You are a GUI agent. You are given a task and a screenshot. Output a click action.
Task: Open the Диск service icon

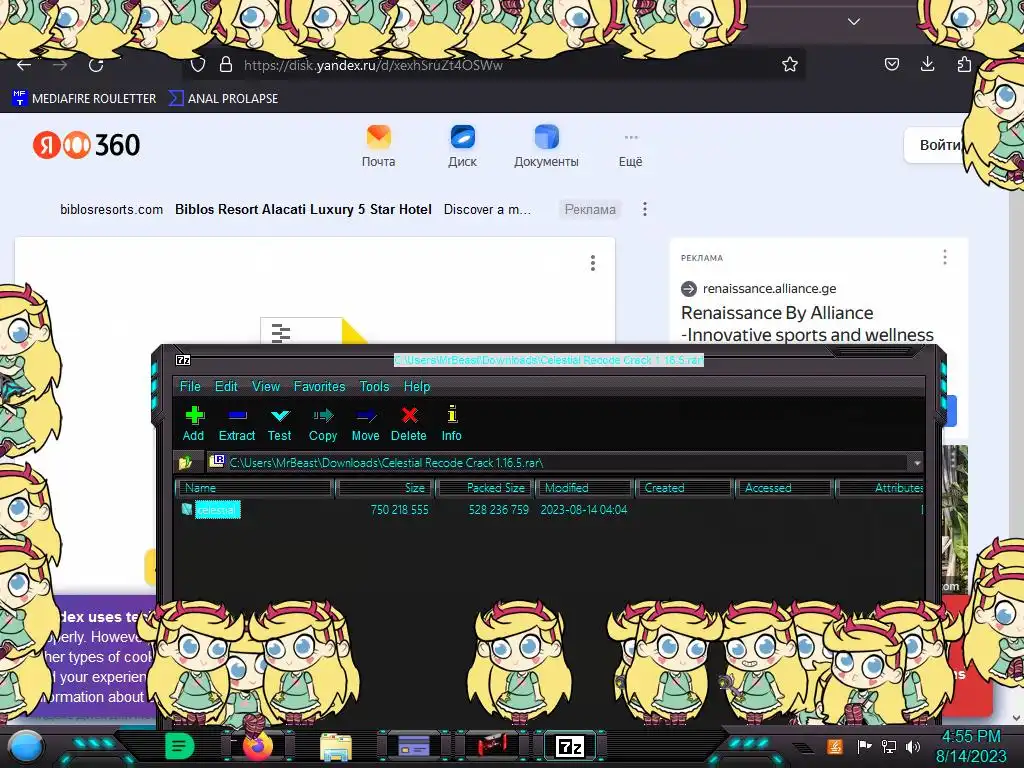(462, 146)
